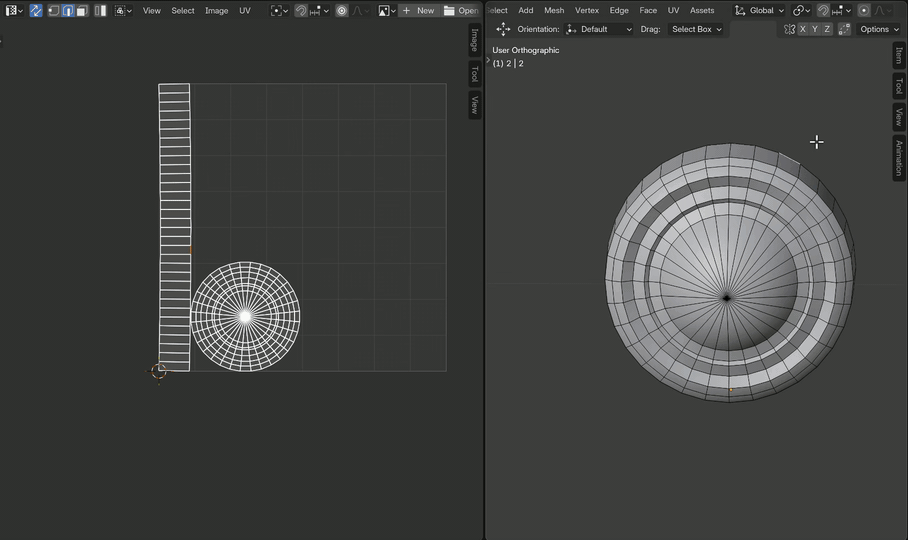The image size is (908, 540).
Task: Open Face menu in 3D viewport
Action: 648,10
